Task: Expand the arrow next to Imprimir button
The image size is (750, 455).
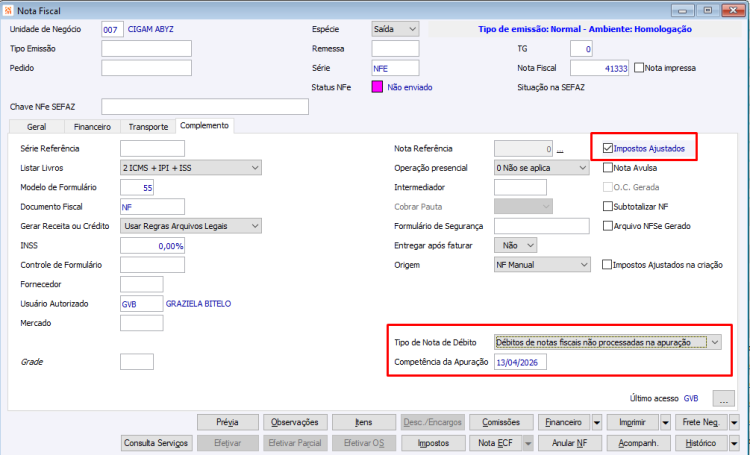Action: click(x=665, y=422)
